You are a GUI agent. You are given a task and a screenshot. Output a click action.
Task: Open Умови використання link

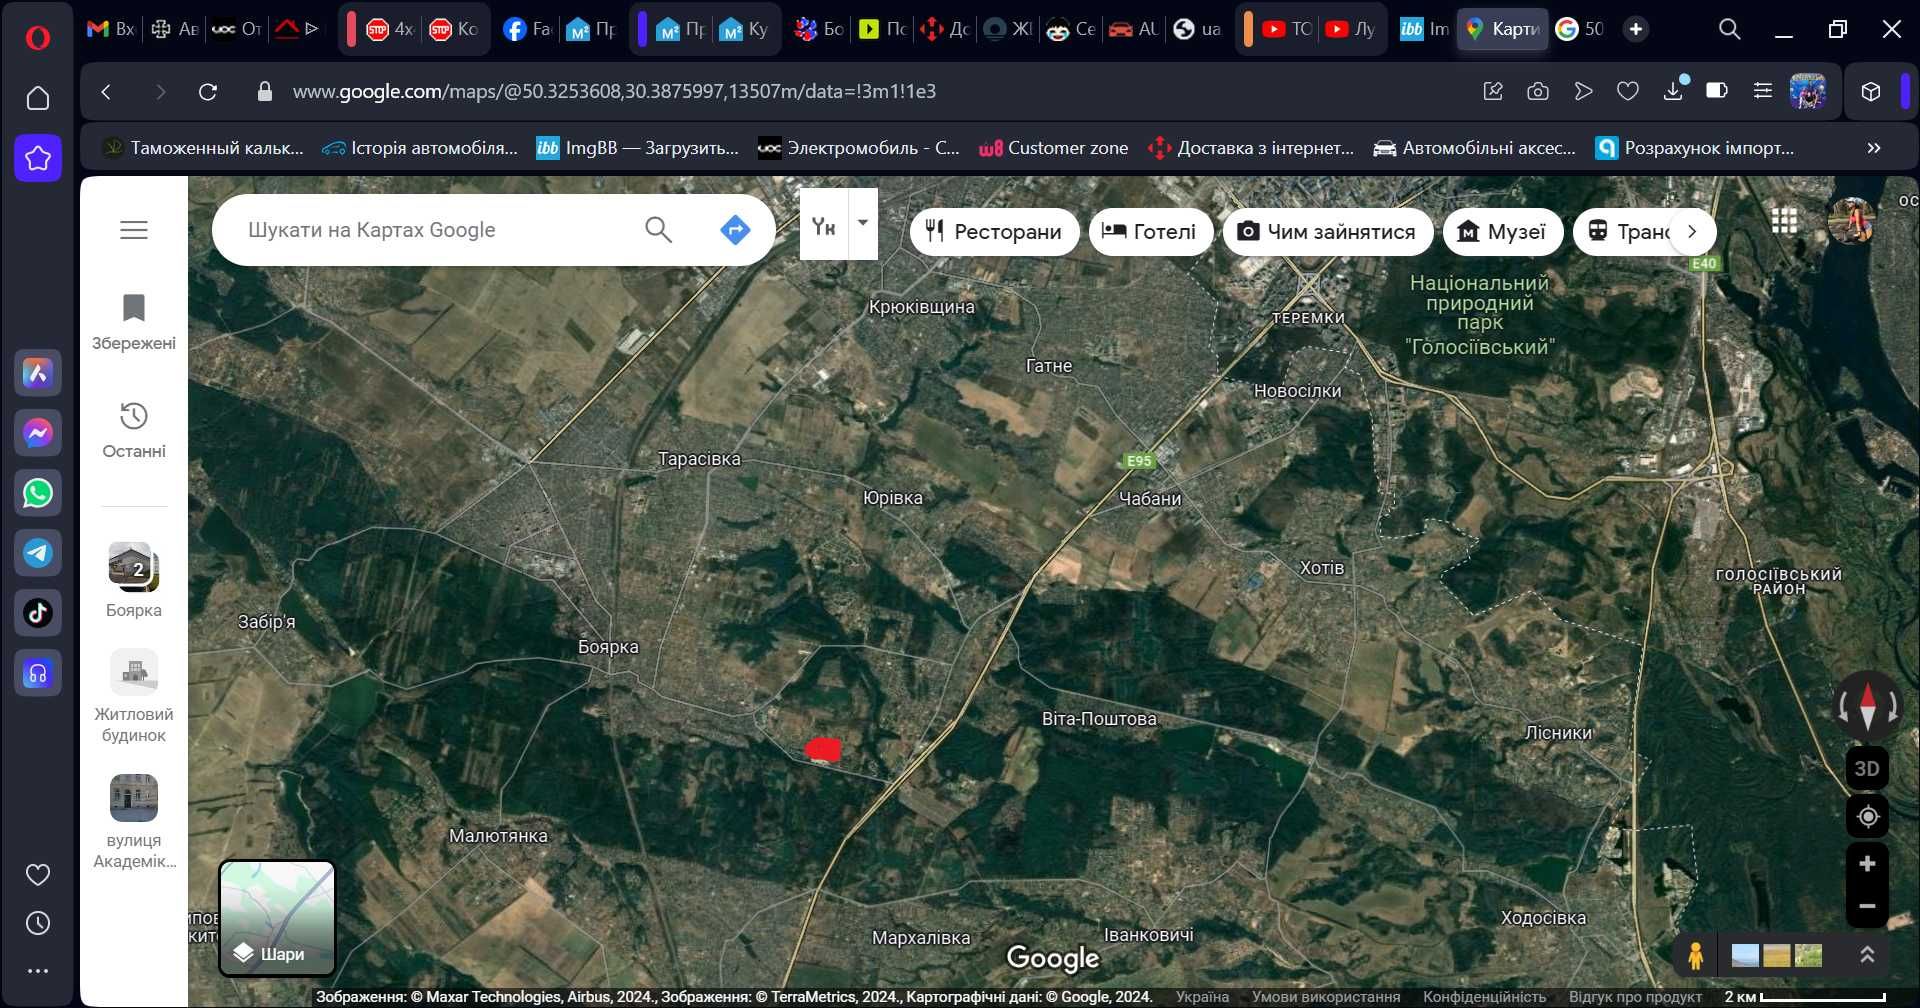1326,997
